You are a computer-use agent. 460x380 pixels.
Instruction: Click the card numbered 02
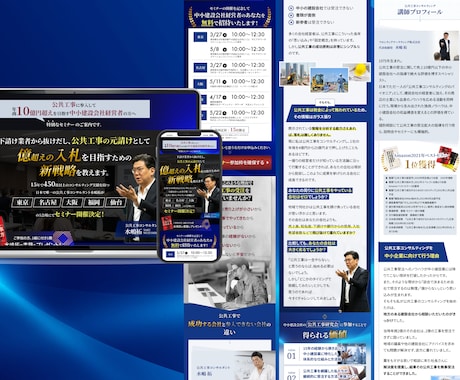point(325,373)
